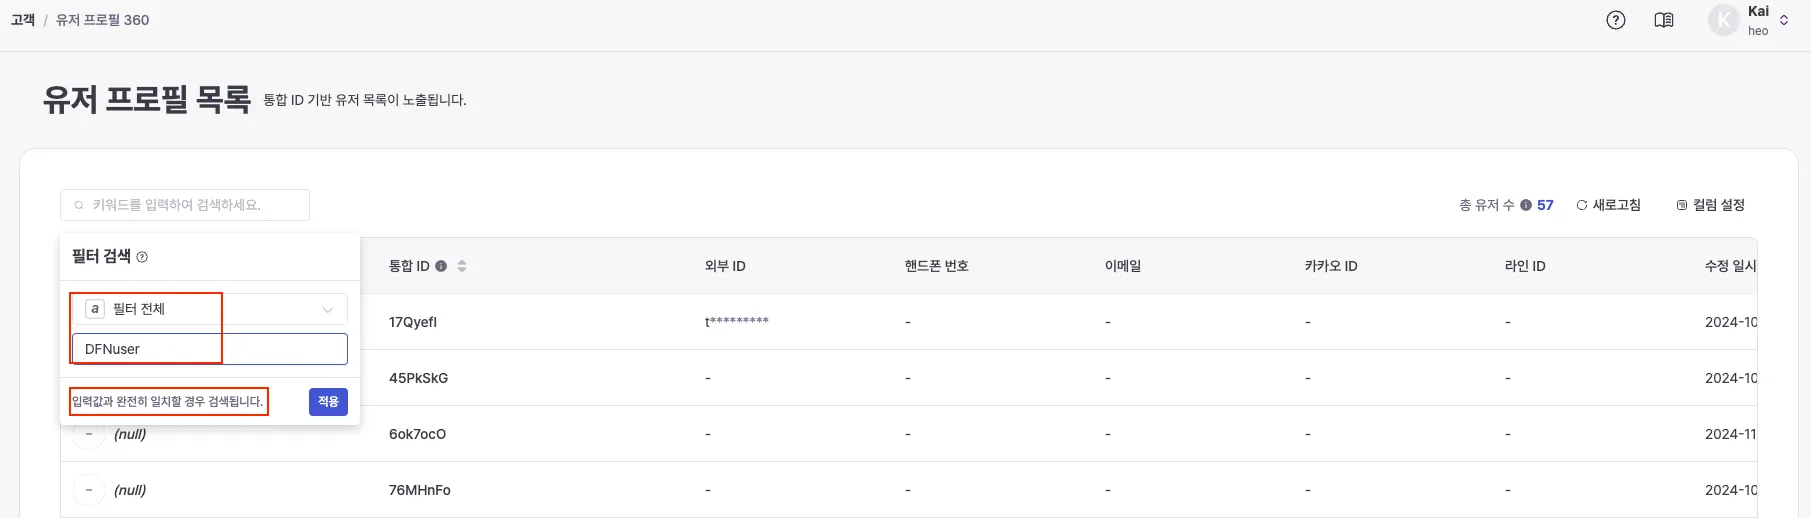The width and height of the screenshot is (1811, 518).
Task: Go to 고객 in the breadcrumb
Action: click(23, 20)
